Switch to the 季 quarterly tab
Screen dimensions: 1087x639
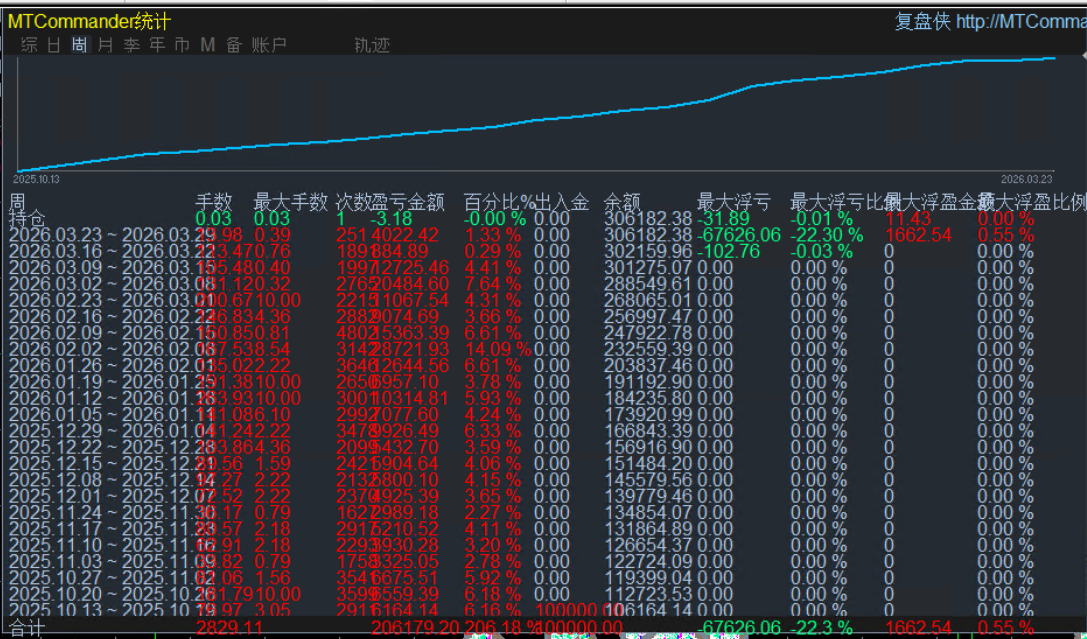click(132, 45)
